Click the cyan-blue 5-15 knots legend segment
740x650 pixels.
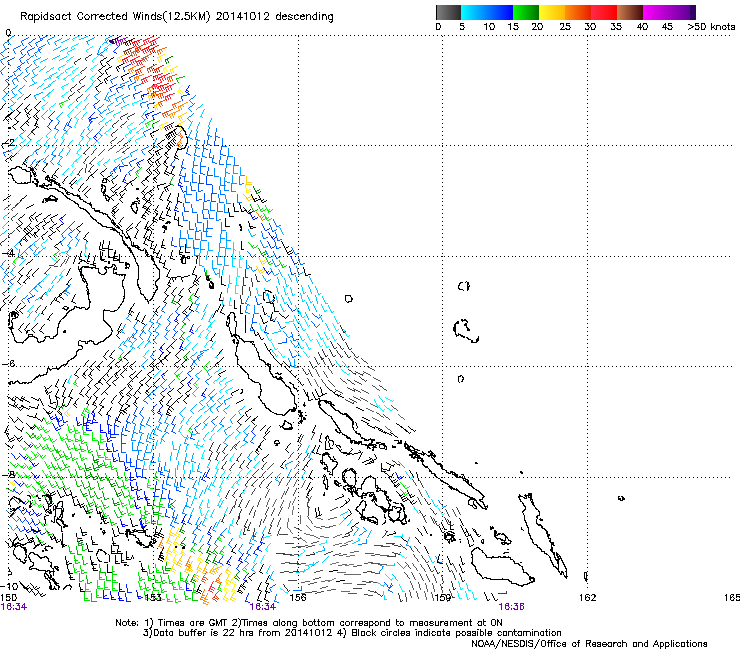coord(487,12)
